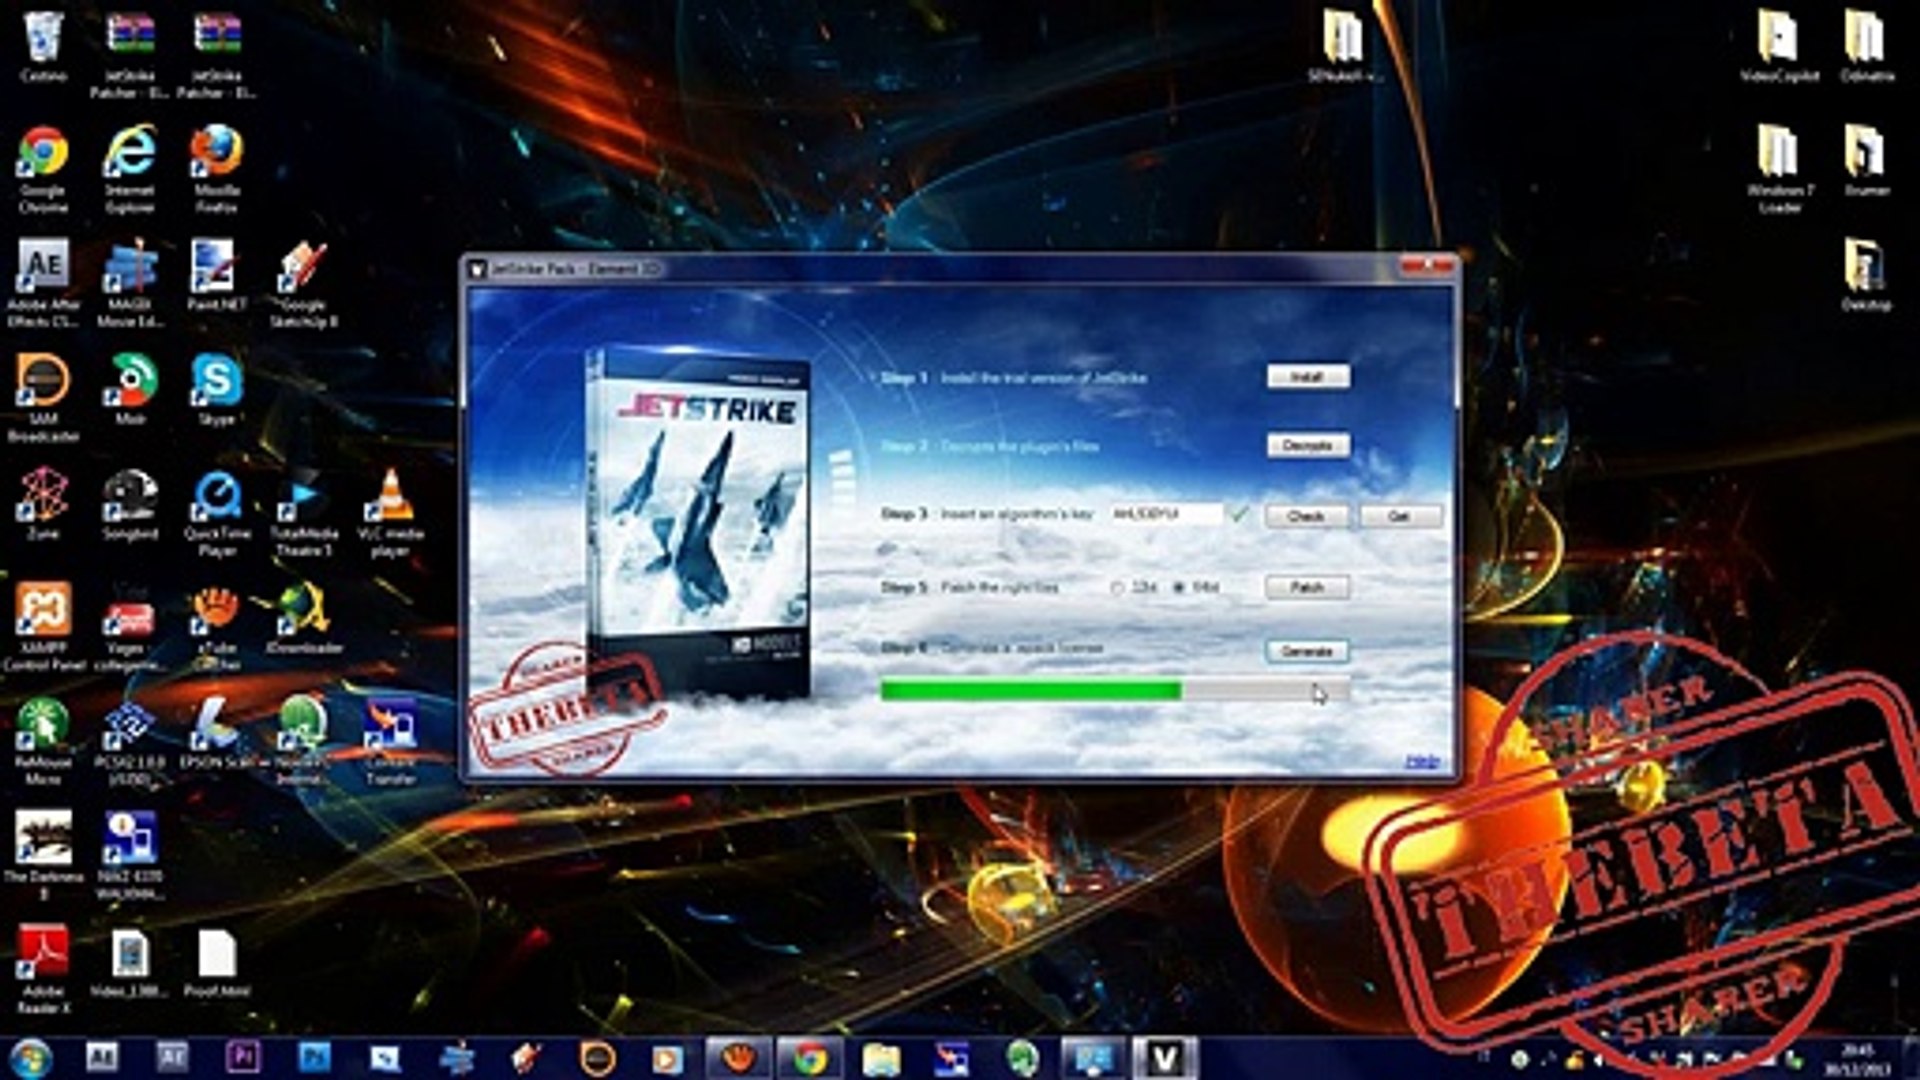Click Premiere Pro icon in taskbar
Viewport: 1920px width, 1080px height.
click(243, 1057)
